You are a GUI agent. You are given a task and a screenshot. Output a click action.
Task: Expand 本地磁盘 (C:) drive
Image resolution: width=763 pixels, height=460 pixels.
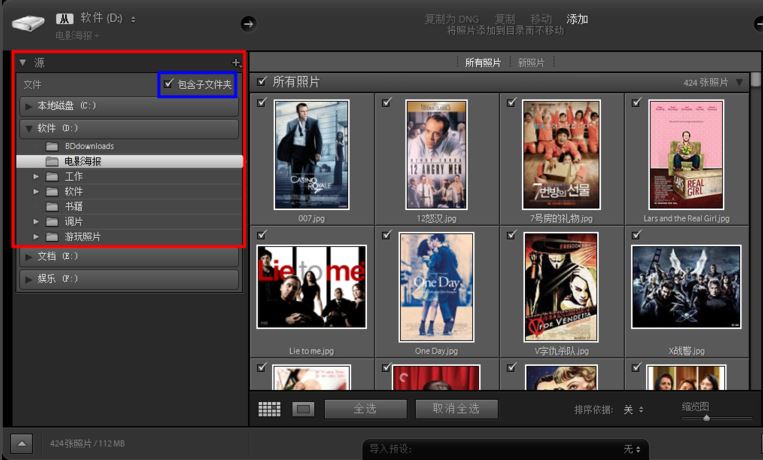coord(29,106)
